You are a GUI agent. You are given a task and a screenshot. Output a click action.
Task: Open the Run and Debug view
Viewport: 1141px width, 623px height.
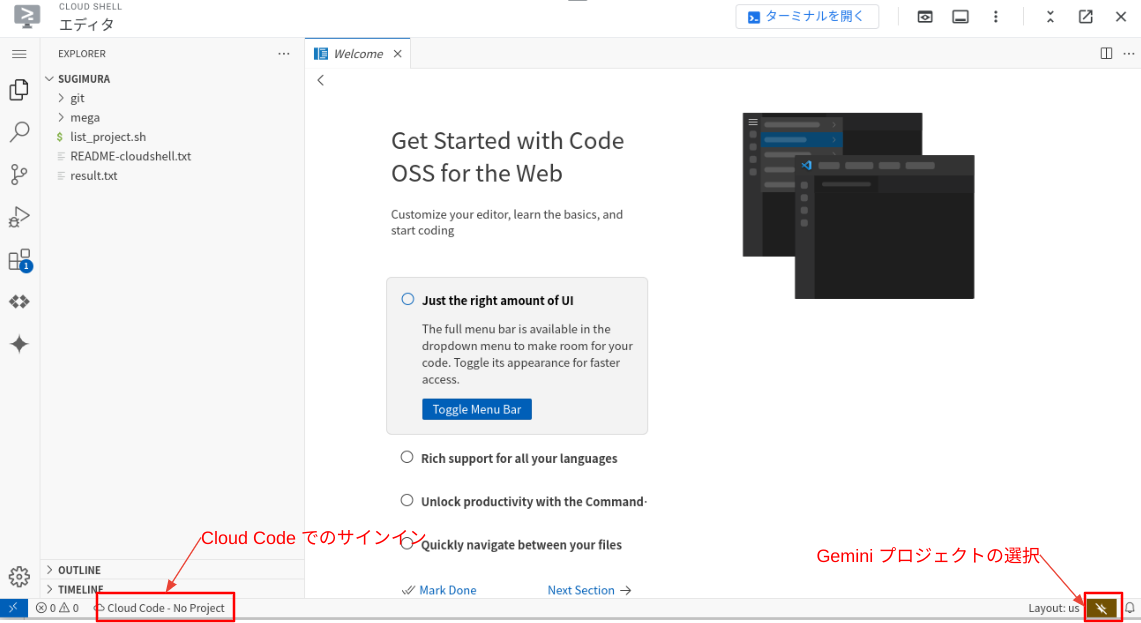point(19,216)
